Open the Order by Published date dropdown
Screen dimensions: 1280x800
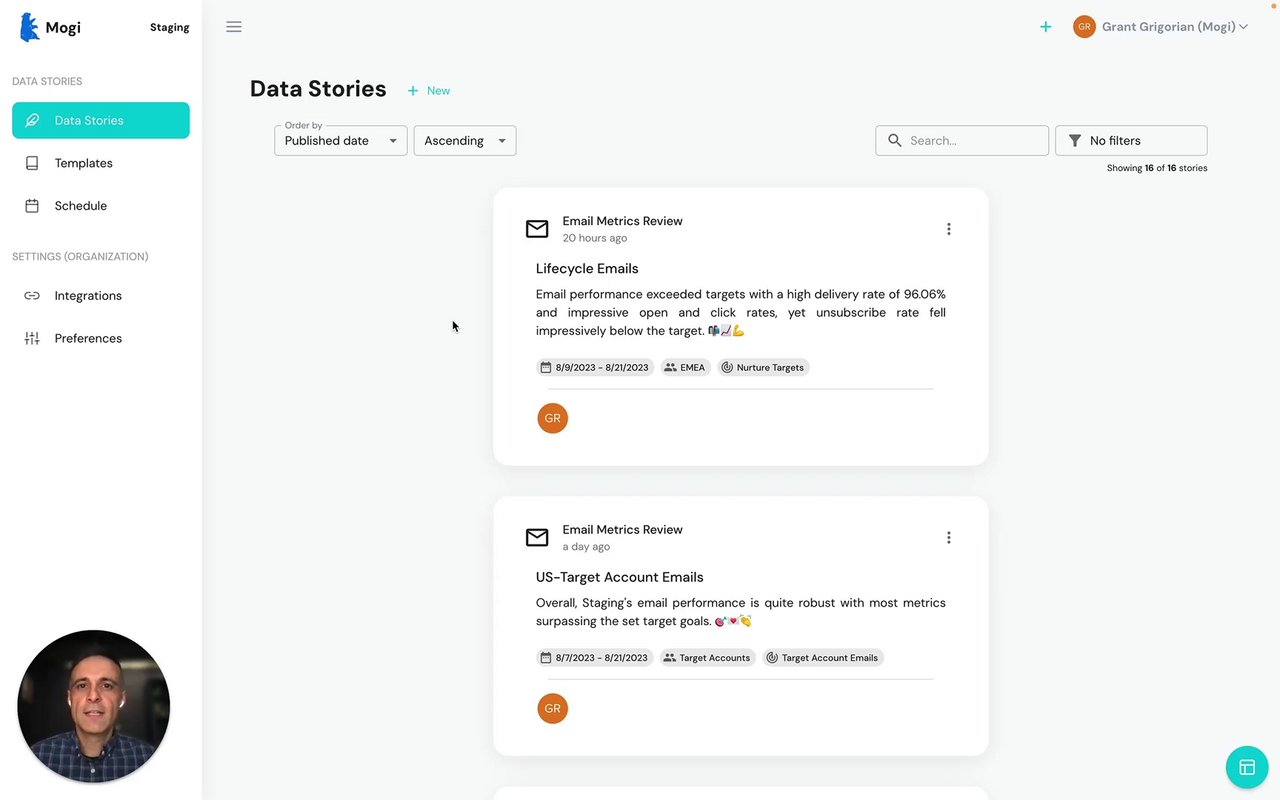click(340, 141)
